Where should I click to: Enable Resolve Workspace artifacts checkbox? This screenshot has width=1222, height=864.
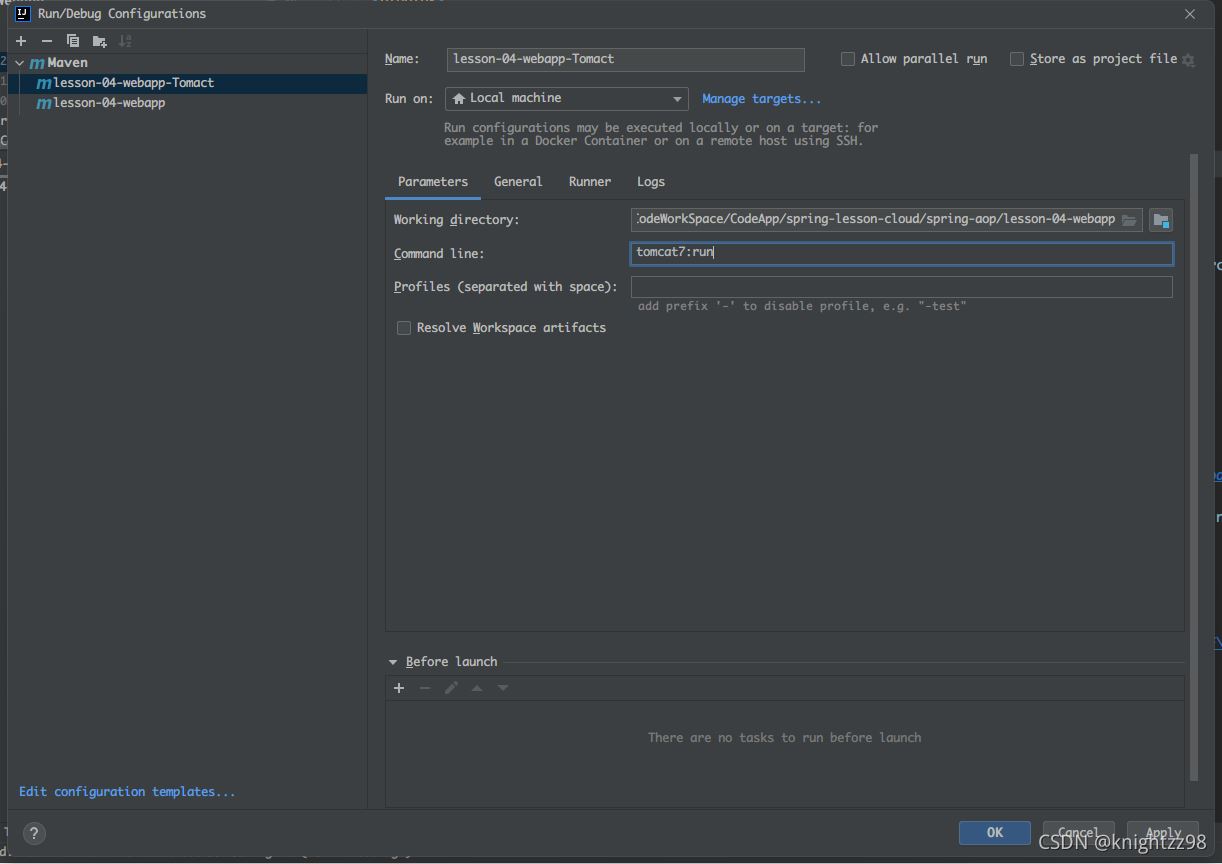pyautogui.click(x=404, y=328)
